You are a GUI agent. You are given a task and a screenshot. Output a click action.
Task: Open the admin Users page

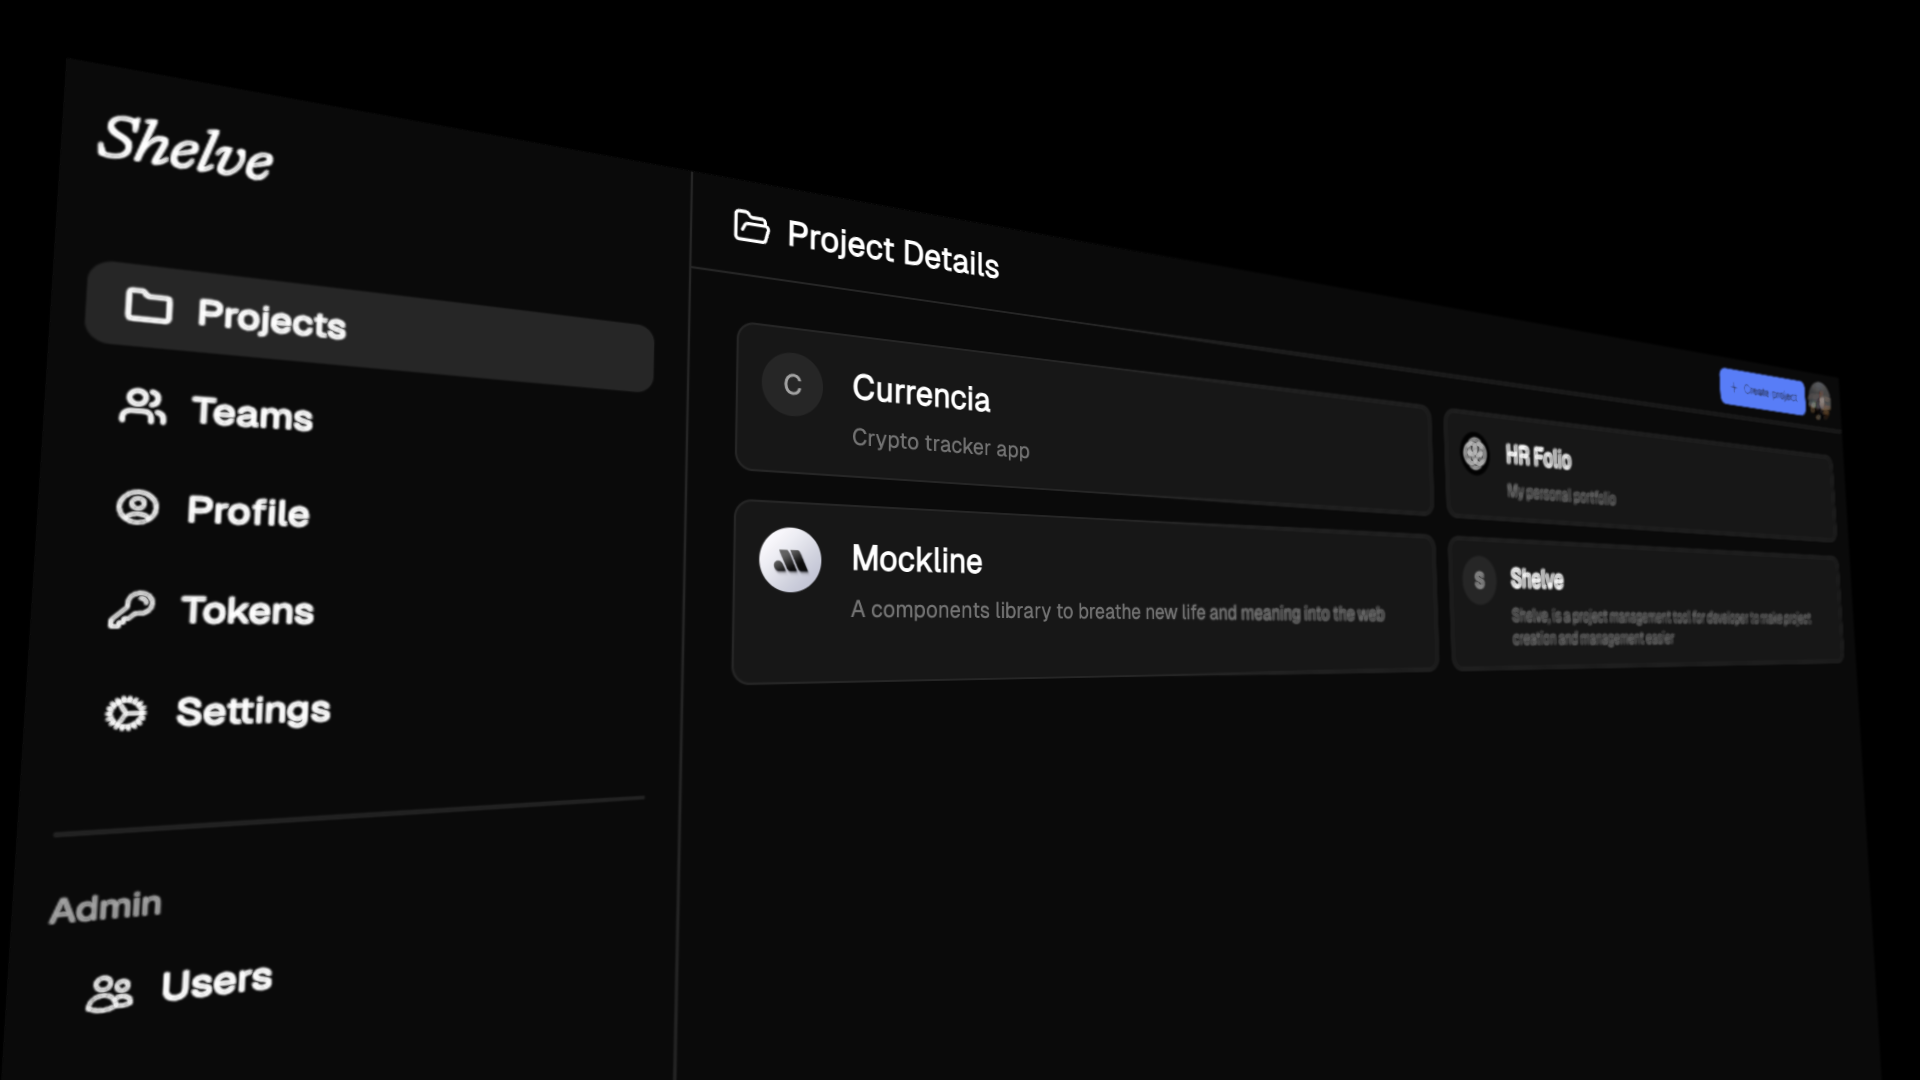217,982
